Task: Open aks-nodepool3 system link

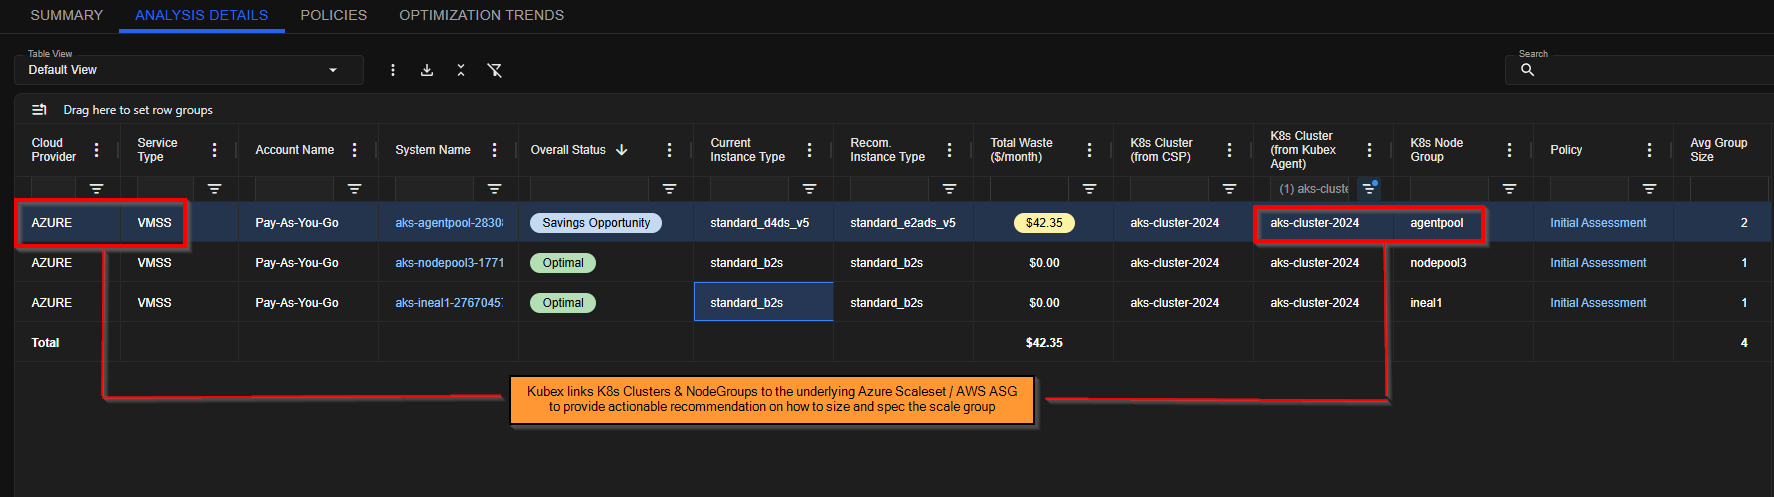Action: (x=449, y=263)
